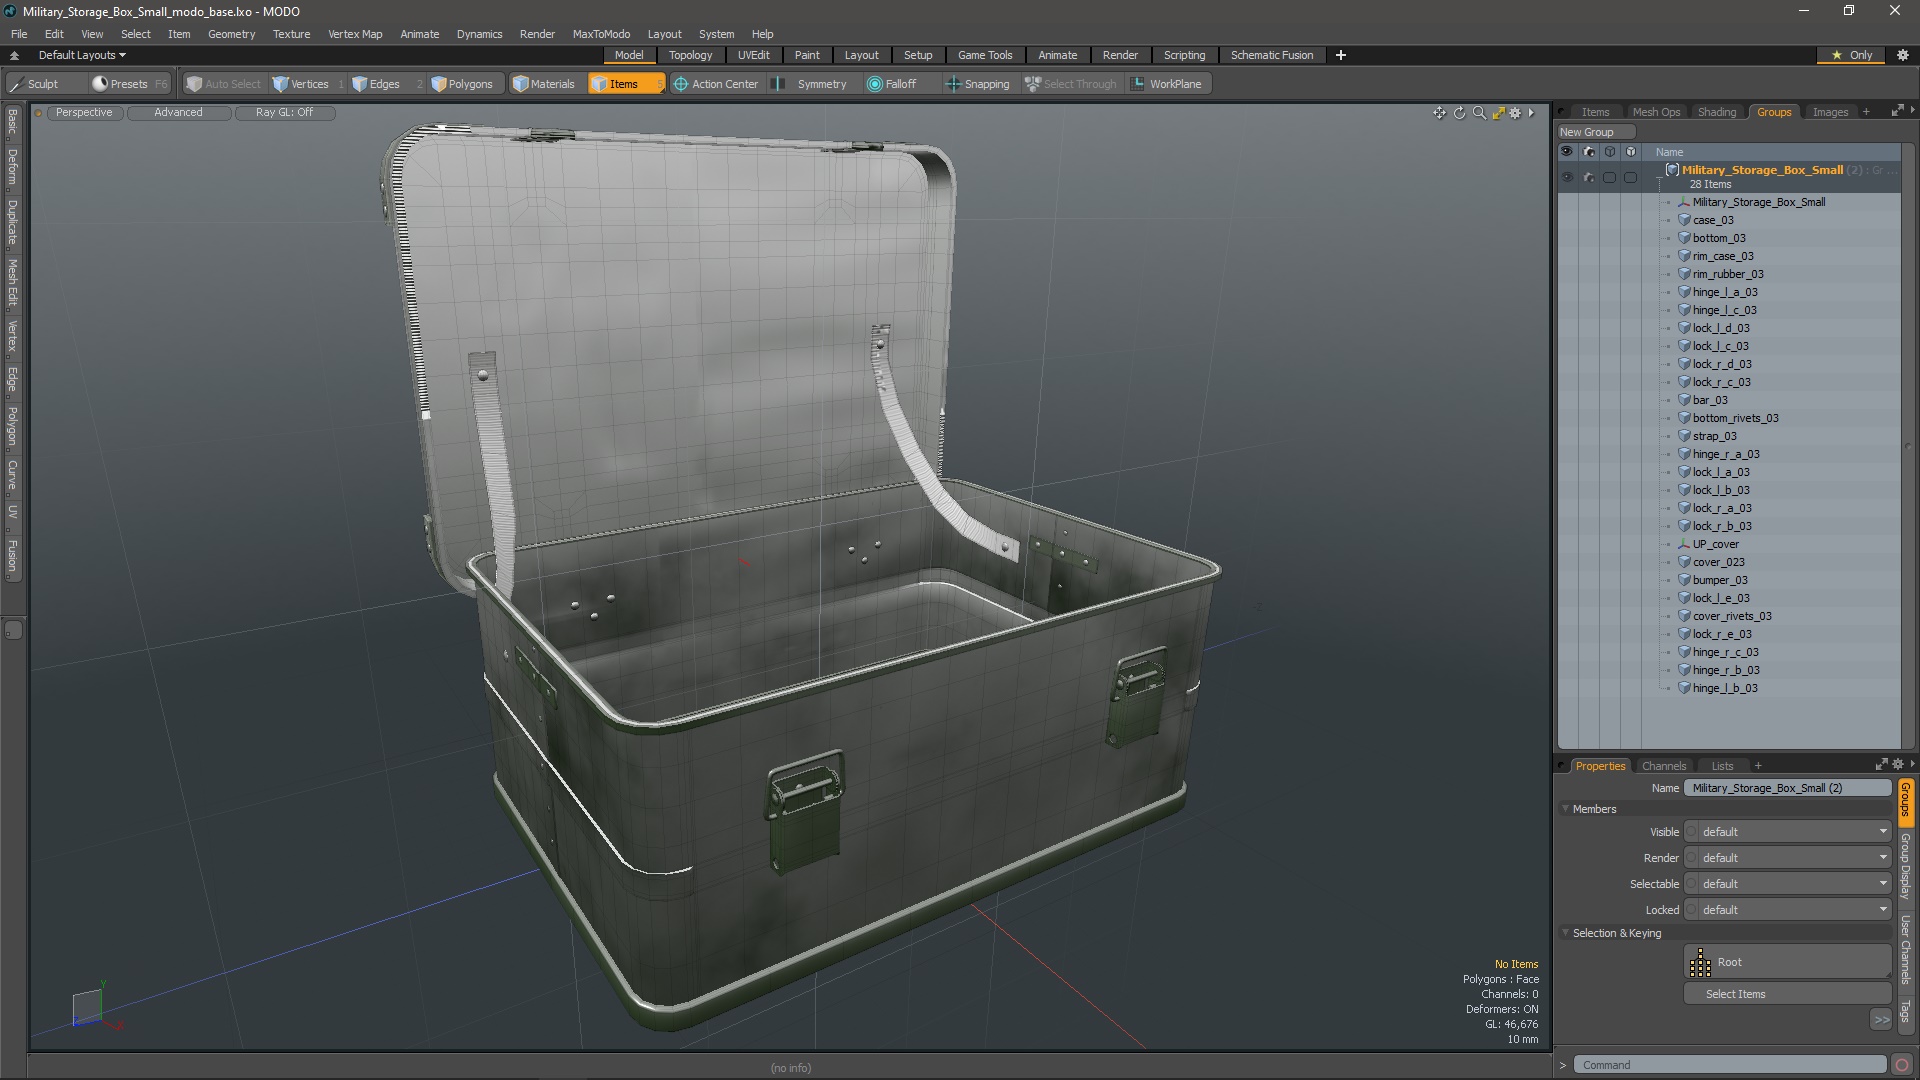
Task: Open the Advanced shading style dropdown
Action: [x=178, y=113]
